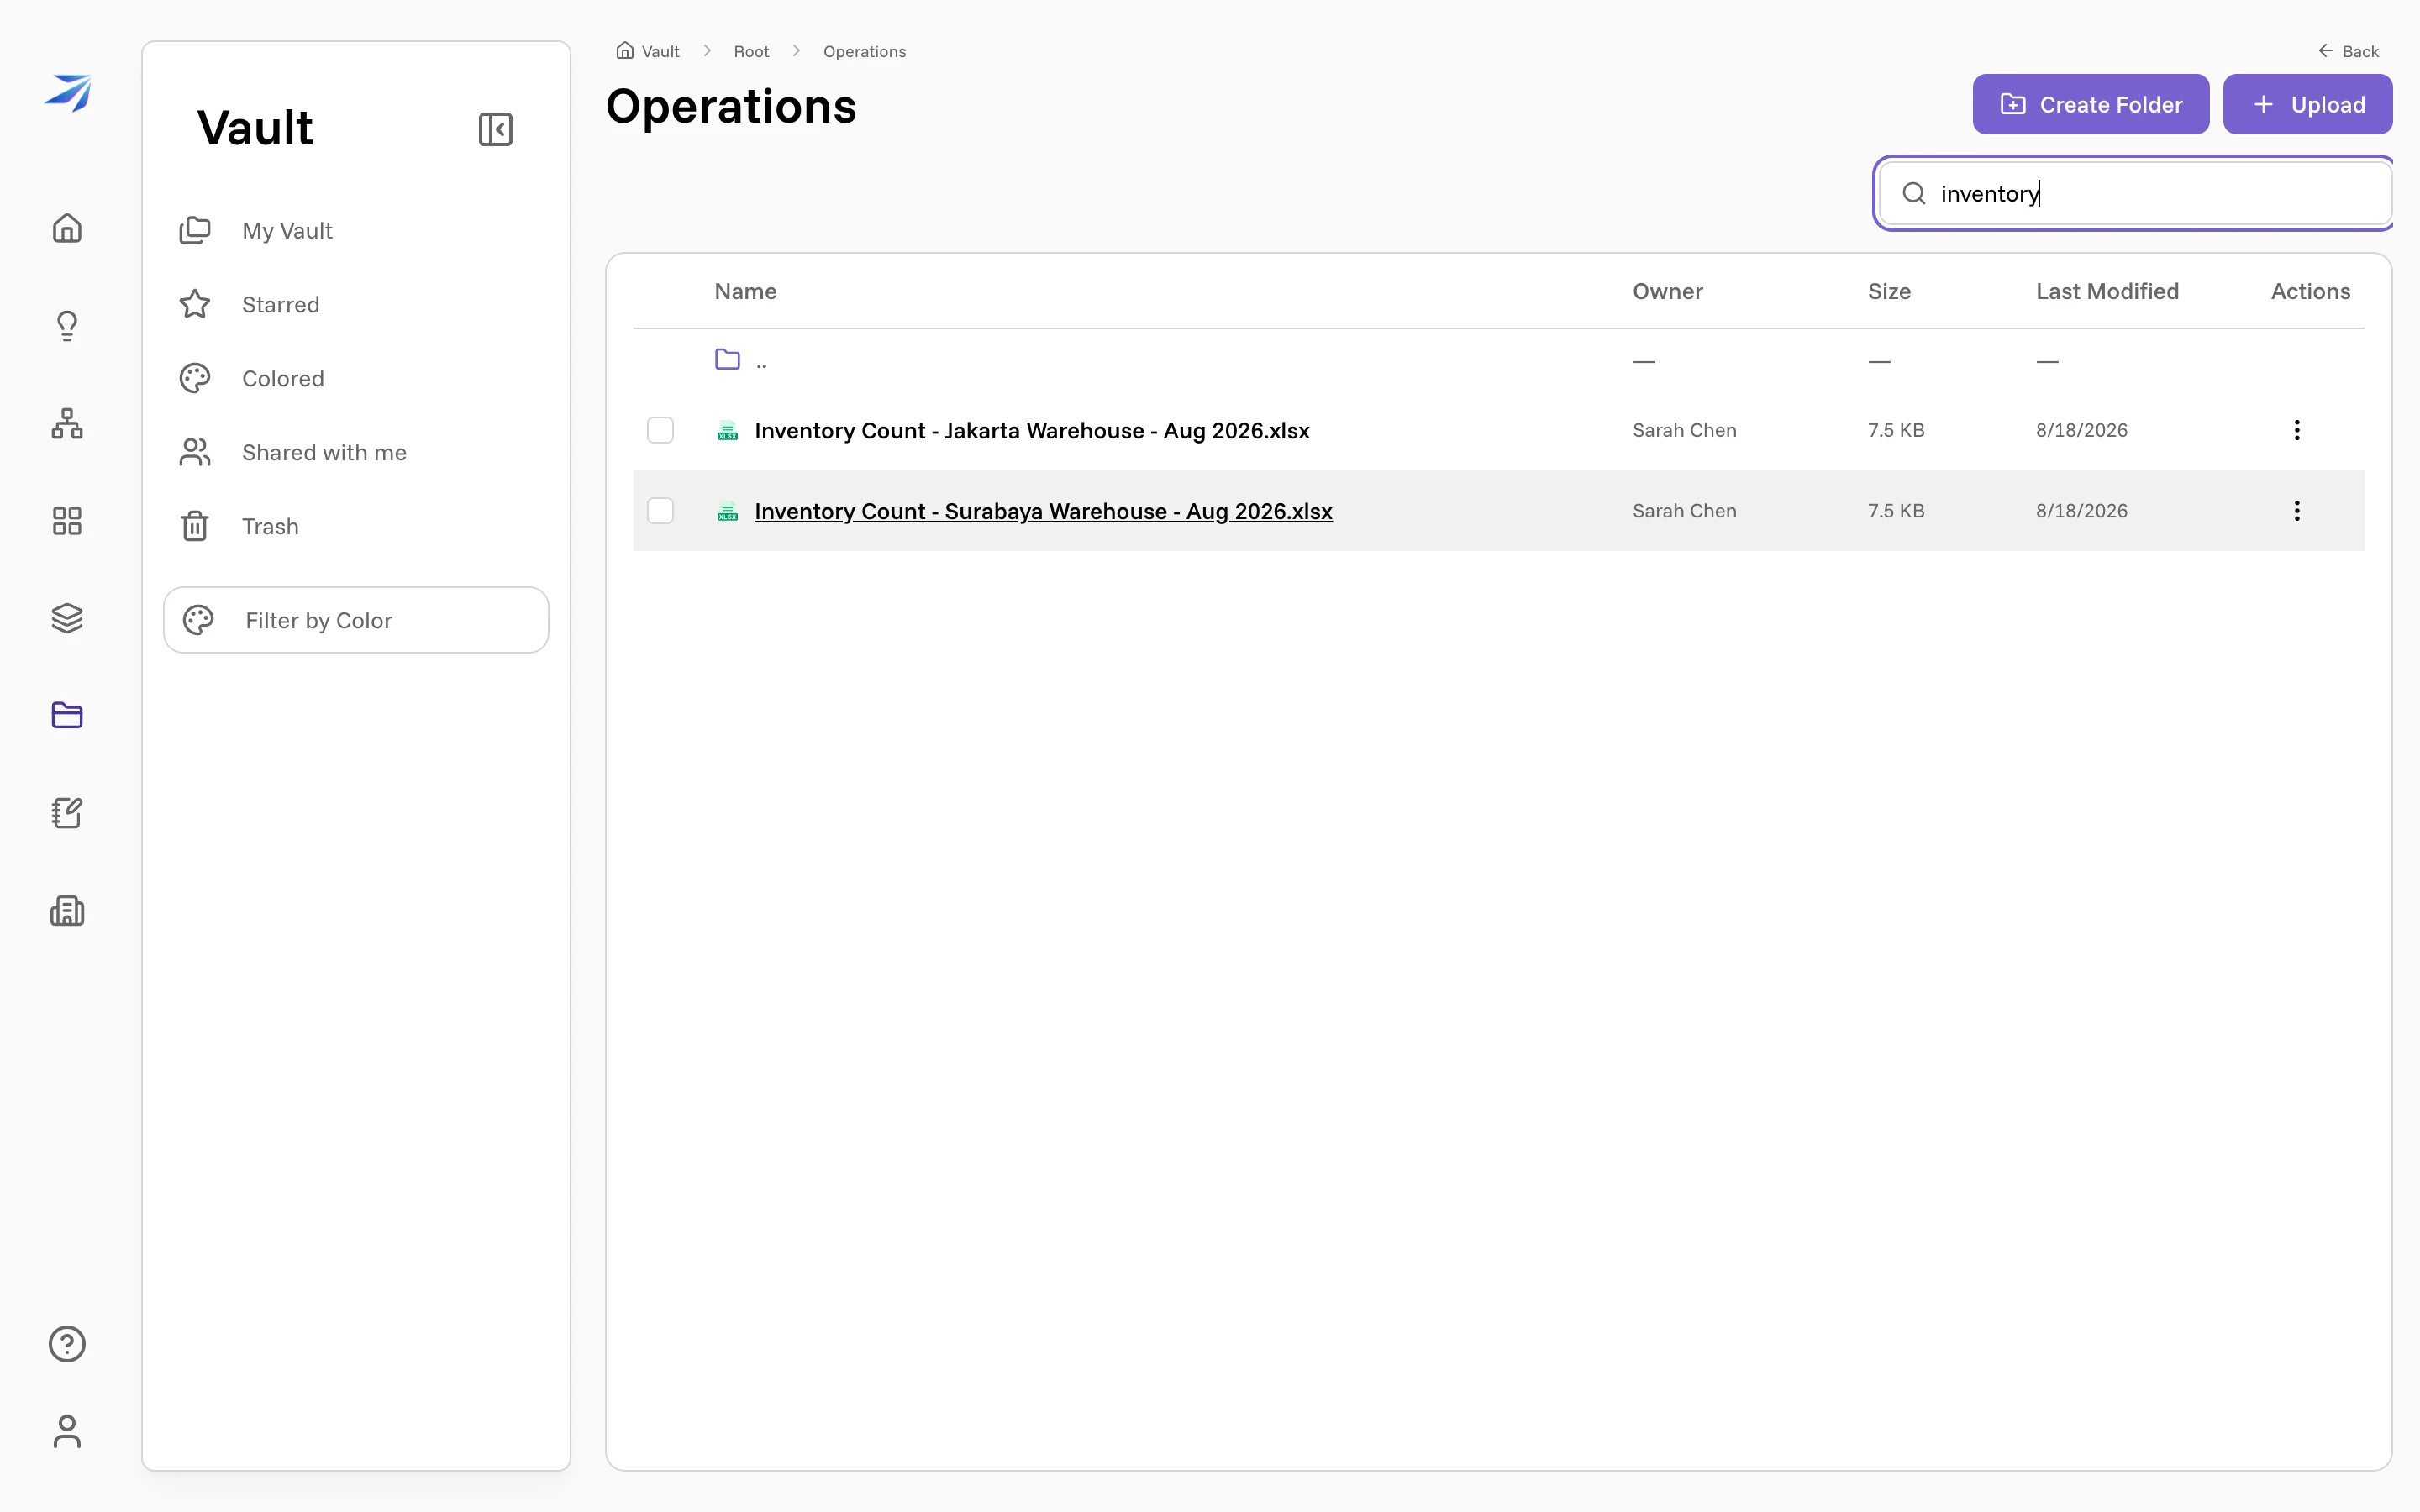Screen dimensions: 2420x1512
Task: Open the lightbulb insights icon
Action: click(x=67, y=325)
